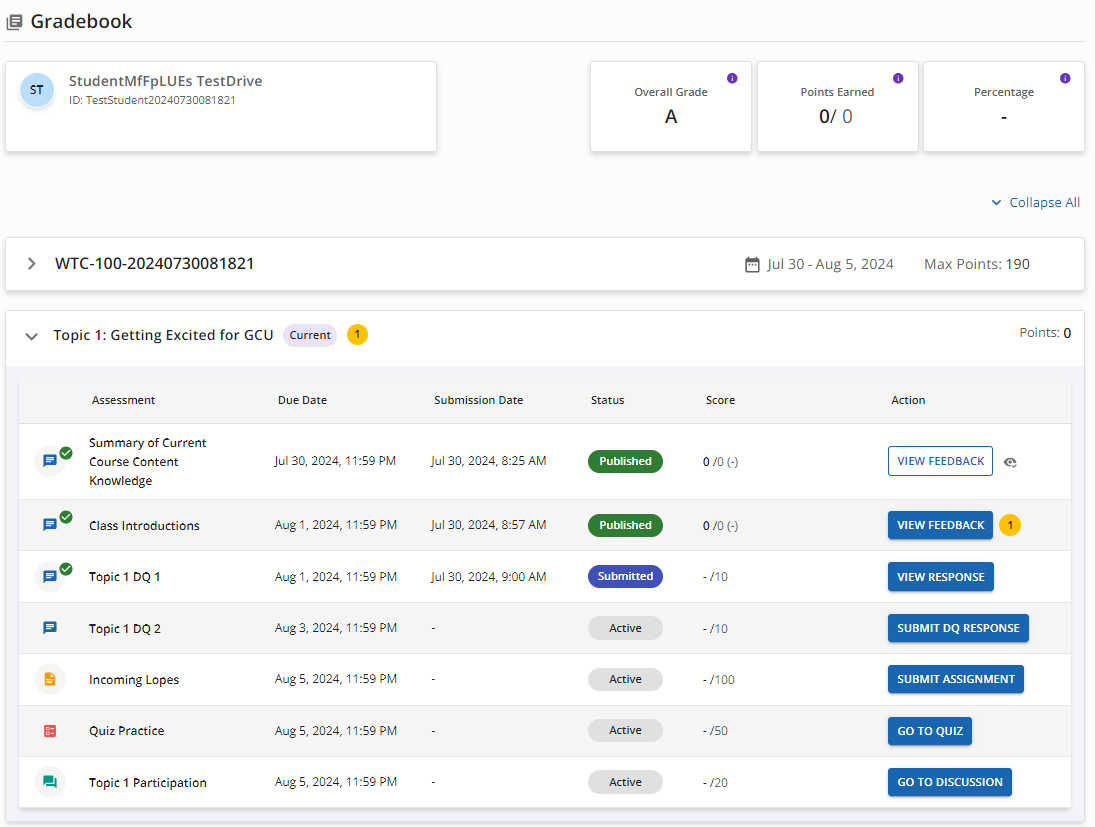Click the Active status of Incoming Lopes
The image size is (1095, 827).
[x=625, y=679]
